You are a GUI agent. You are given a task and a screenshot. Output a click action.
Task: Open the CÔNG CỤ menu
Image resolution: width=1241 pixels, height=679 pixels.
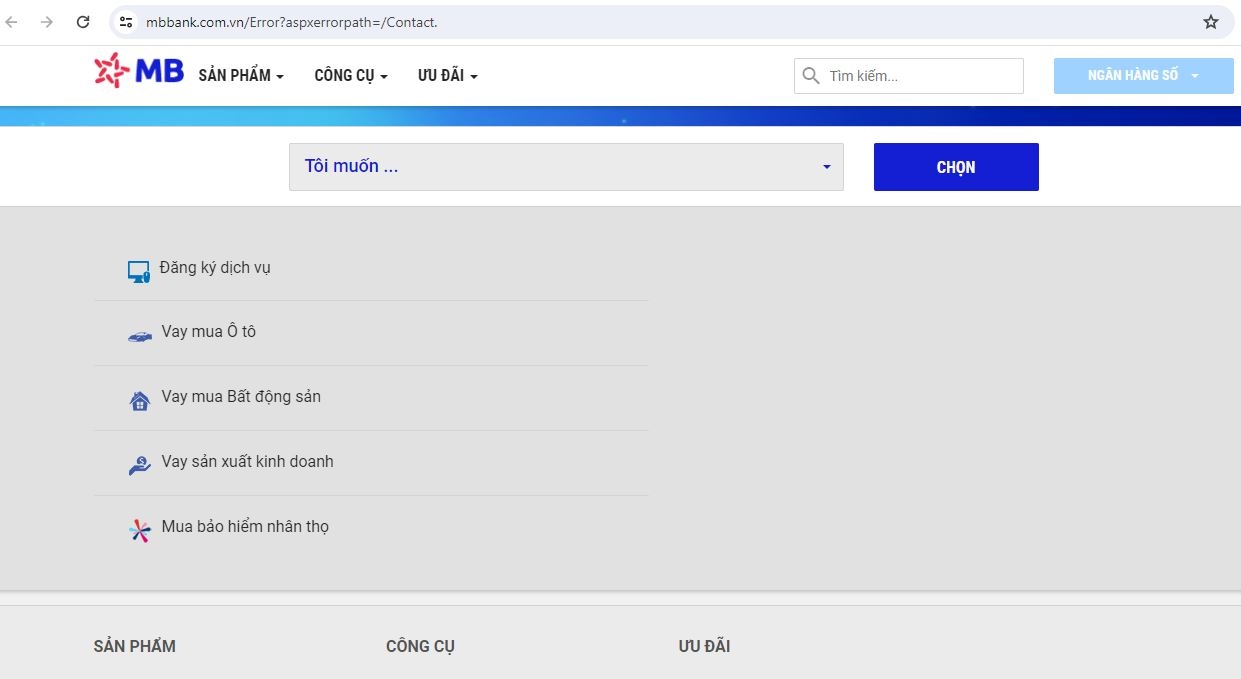(x=351, y=75)
